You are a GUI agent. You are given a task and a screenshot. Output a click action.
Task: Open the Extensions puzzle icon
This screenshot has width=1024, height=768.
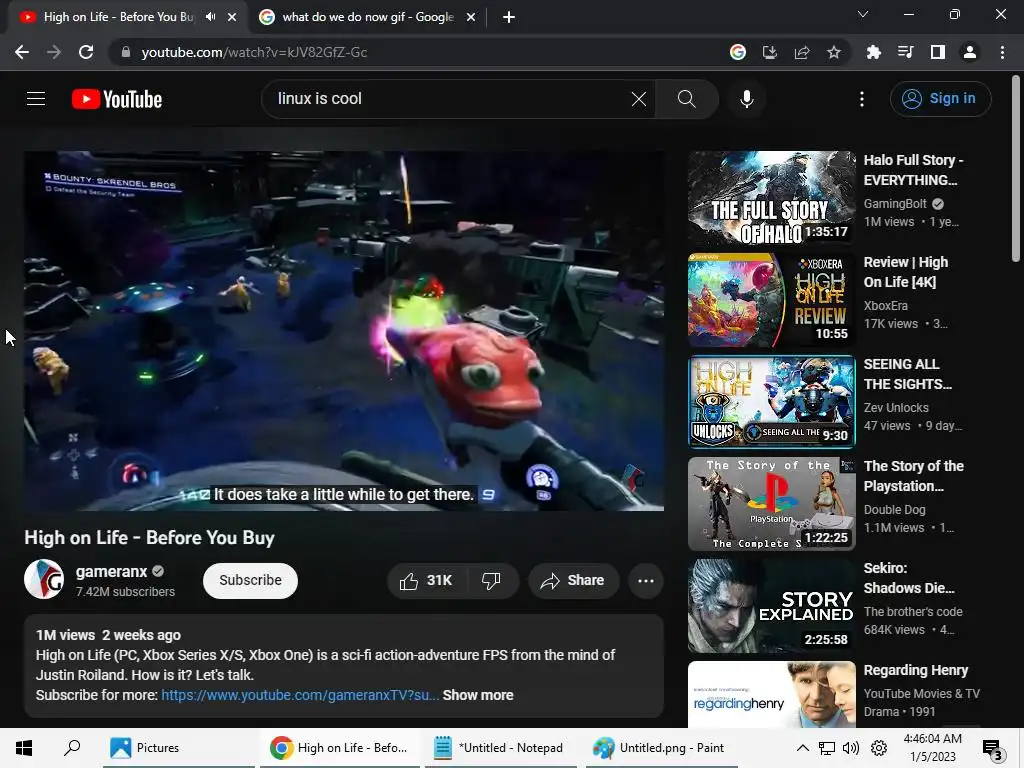(873, 52)
